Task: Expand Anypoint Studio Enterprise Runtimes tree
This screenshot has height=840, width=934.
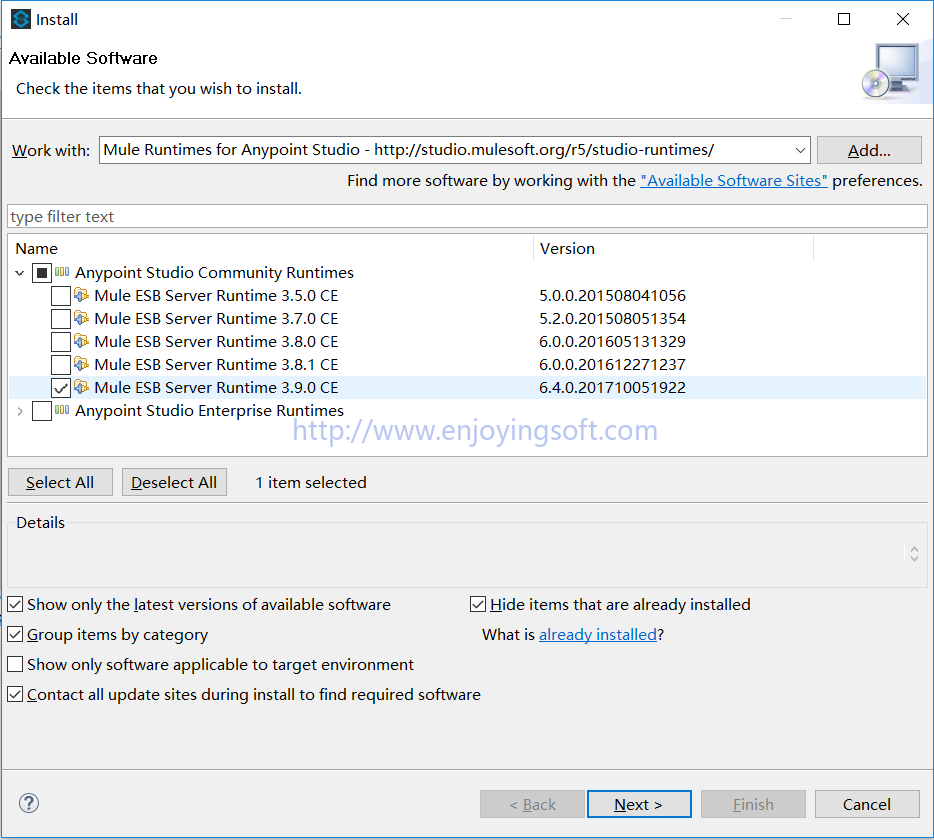Action: 20,411
